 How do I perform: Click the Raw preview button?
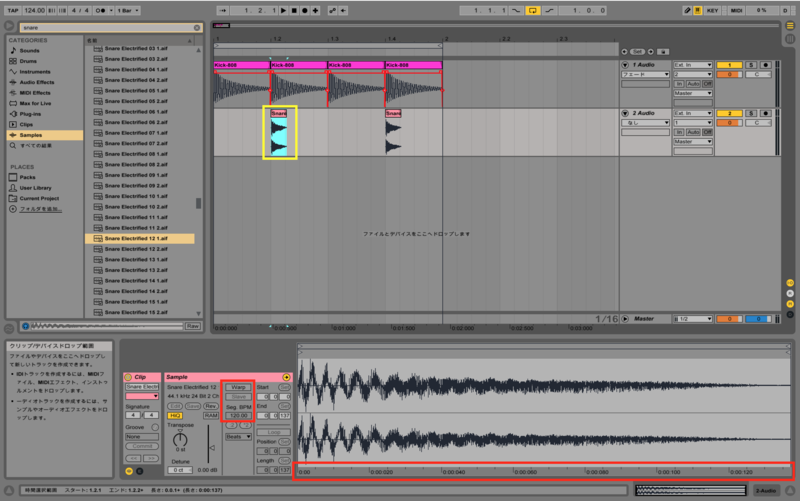point(192,326)
